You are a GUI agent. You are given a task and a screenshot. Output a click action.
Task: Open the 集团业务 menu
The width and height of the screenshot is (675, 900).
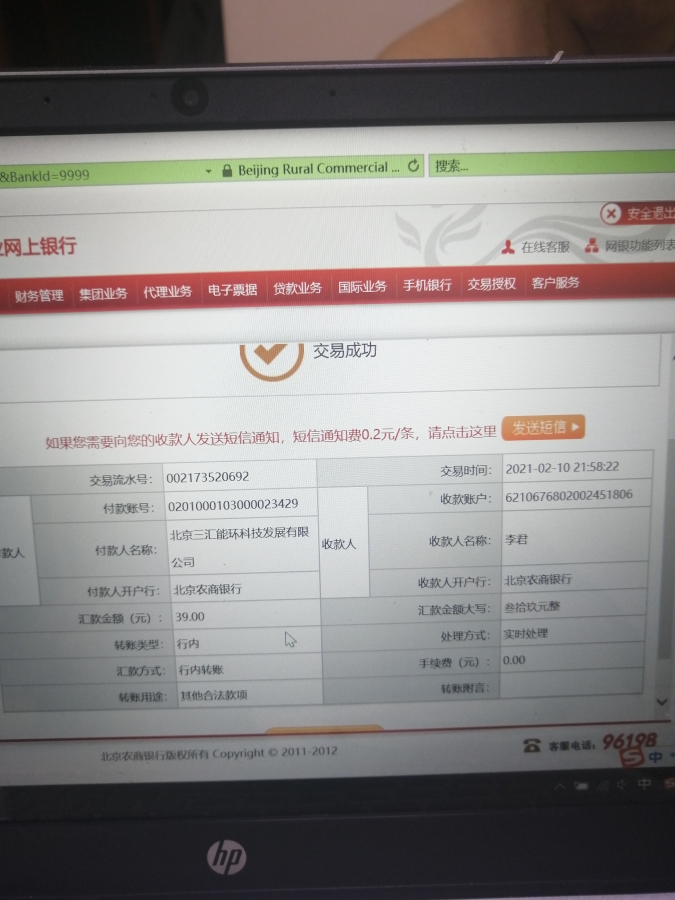tap(103, 293)
